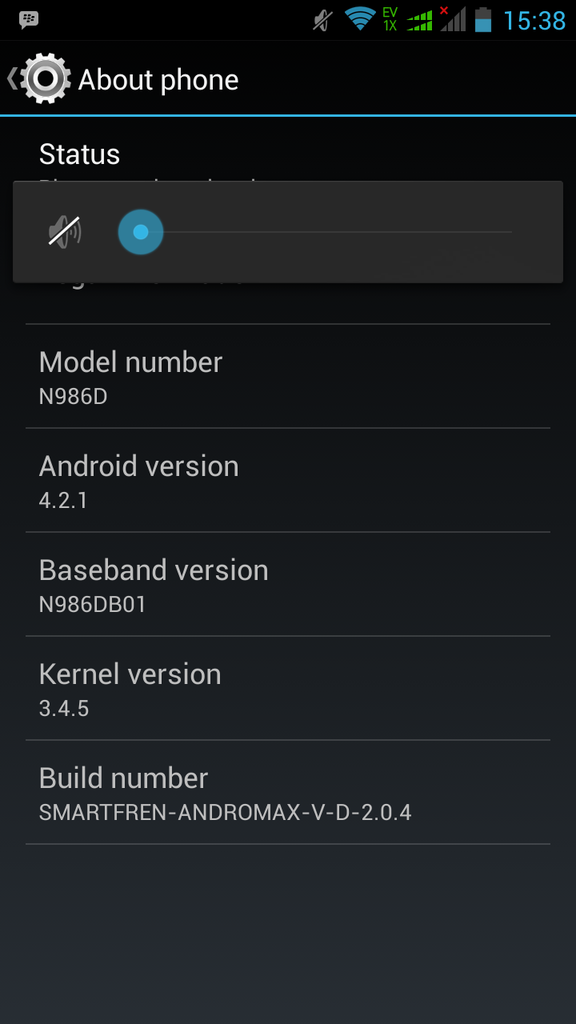Tap the Settings gear icon
This screenshot has width=576, height=1024.
[x=46, y=79]
